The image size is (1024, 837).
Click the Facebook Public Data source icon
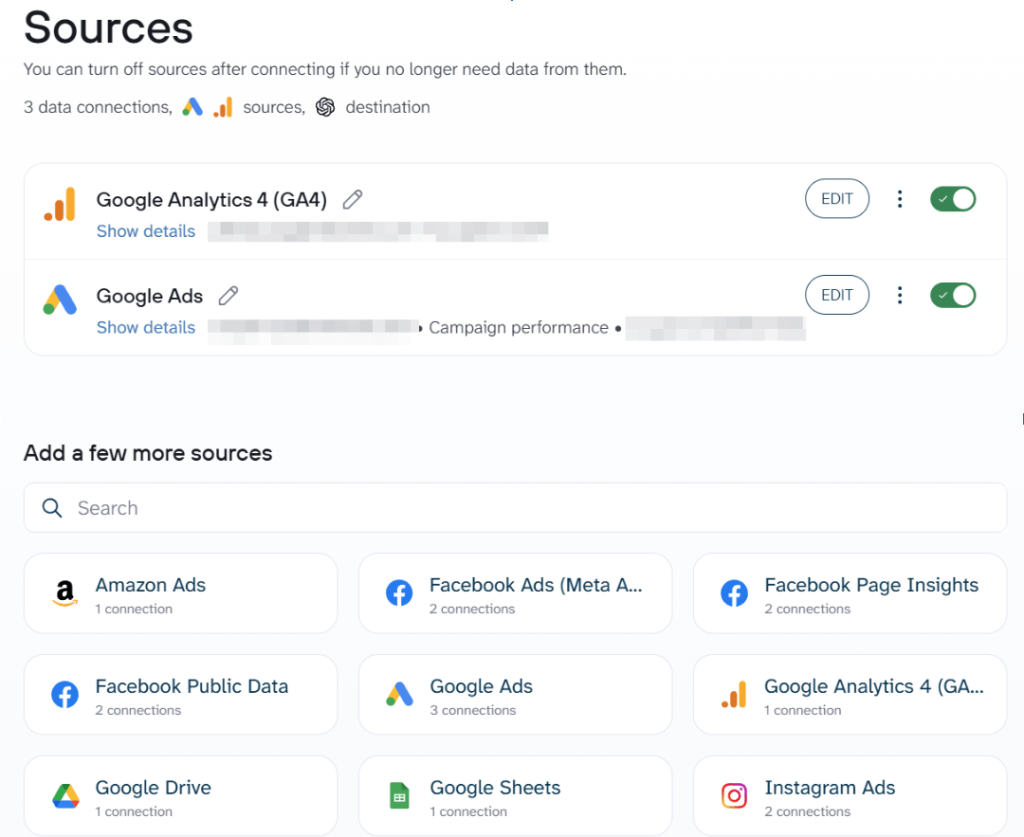[x=65, y=694]
